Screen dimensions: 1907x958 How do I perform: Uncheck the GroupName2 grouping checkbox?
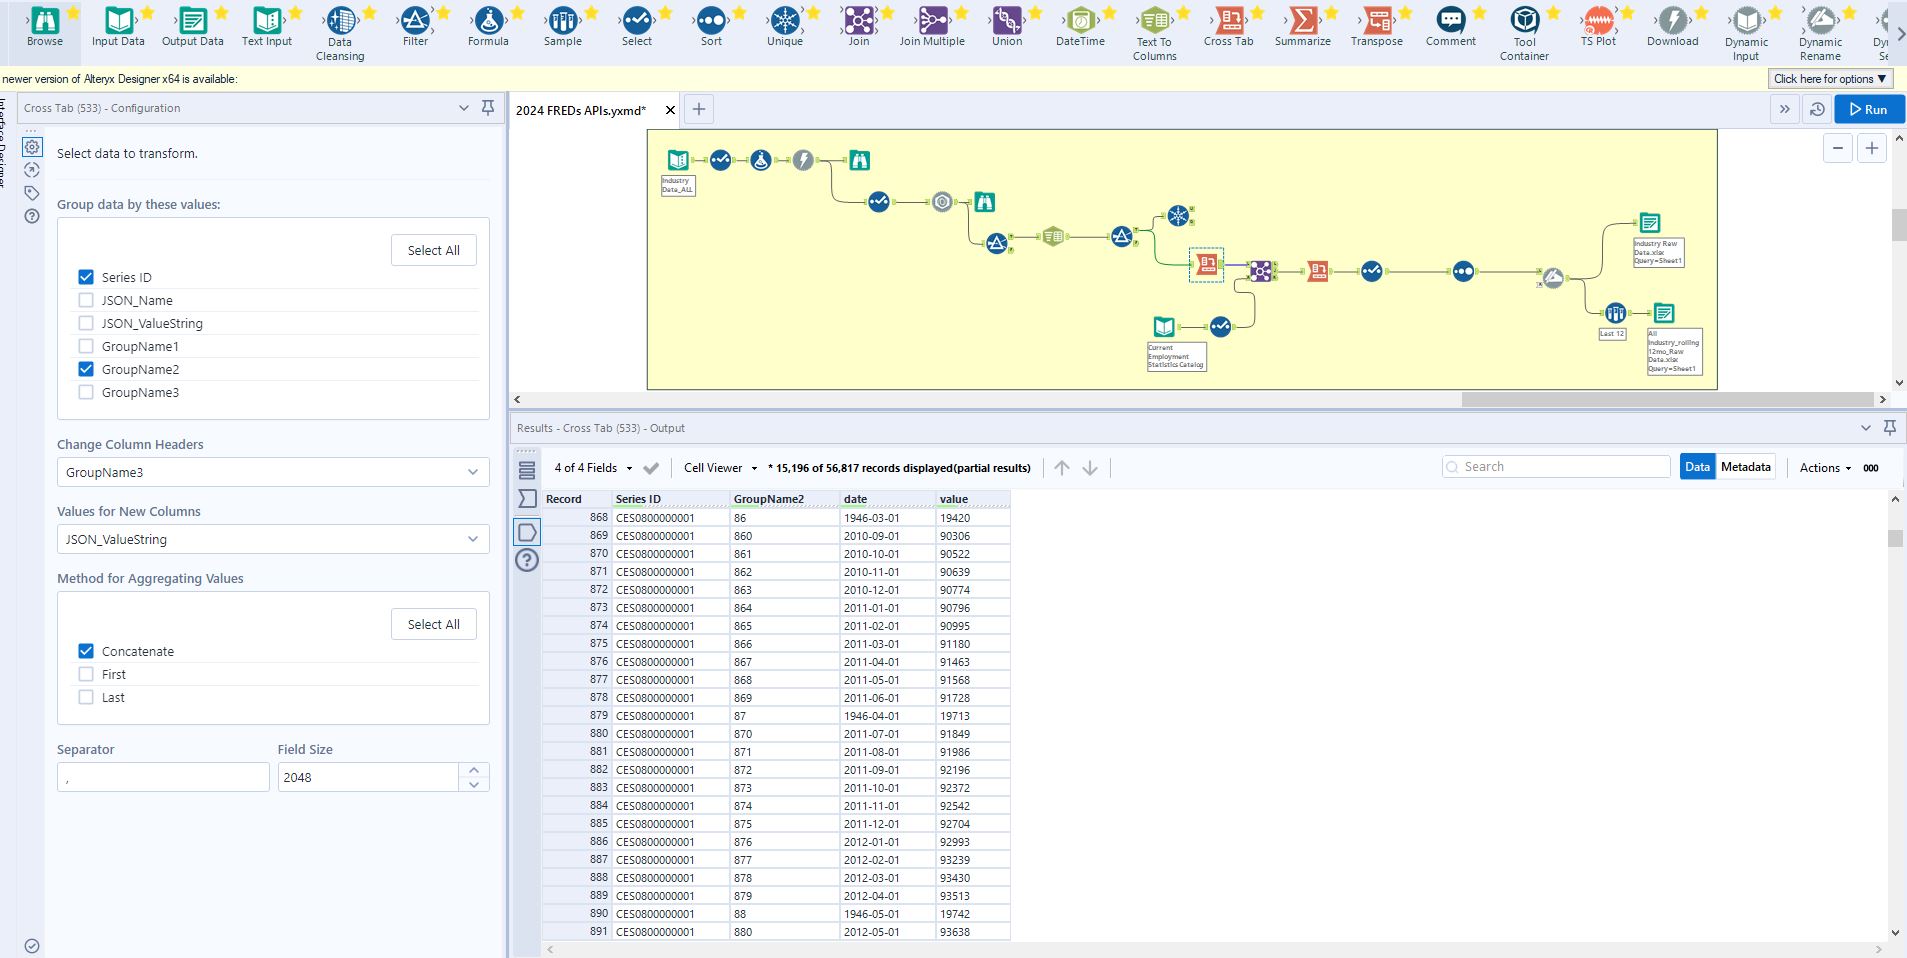(86, 369)
